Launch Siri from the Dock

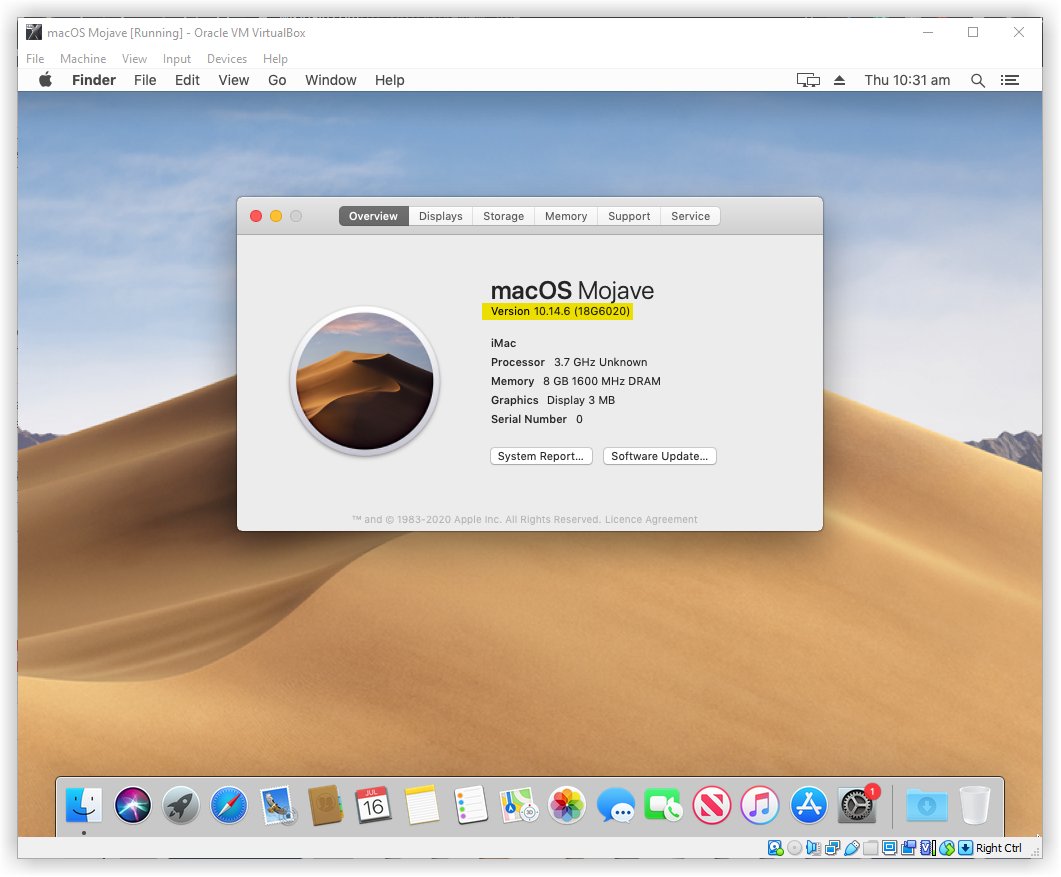click(133, 805)
